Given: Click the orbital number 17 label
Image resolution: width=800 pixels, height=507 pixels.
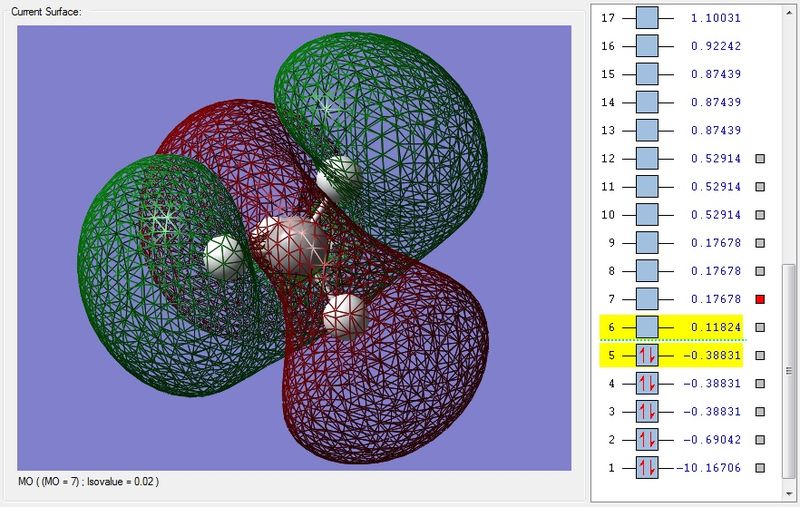Looking at the screenshot, I should point(608,18).
